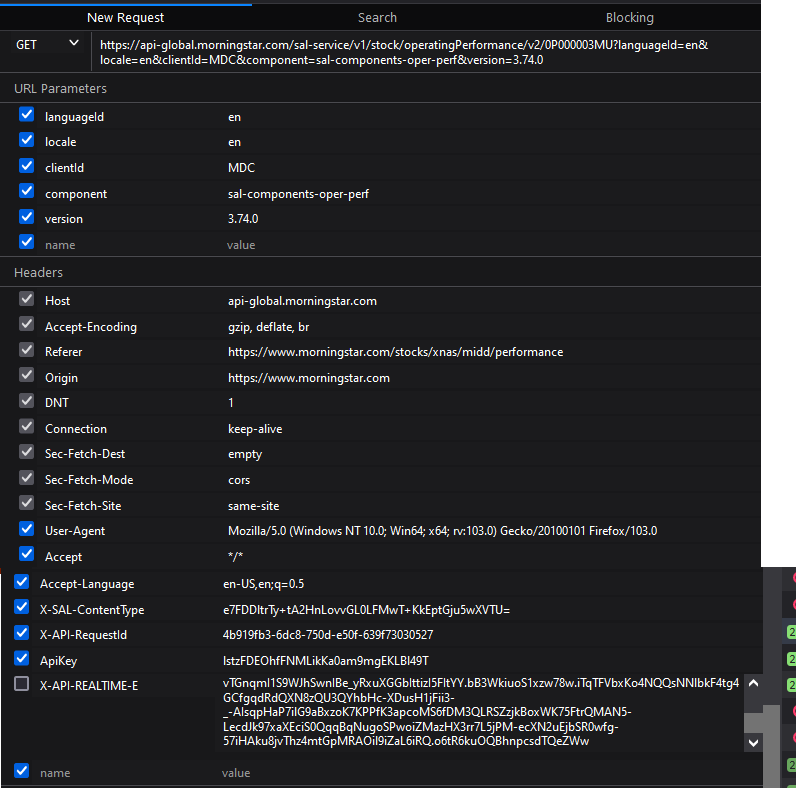Enable the X-API-REALTIME-E header checkbox
The height and width of the screenshot is (788, 806).
(22, 684)
